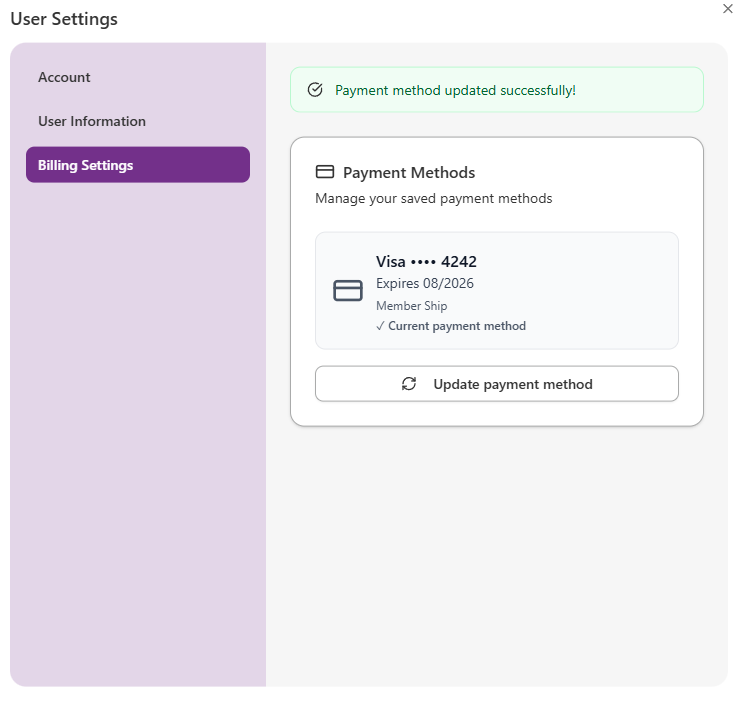Click the Manage your saved payment methods text
Screen dimensions: 741x701
[433, 198]
